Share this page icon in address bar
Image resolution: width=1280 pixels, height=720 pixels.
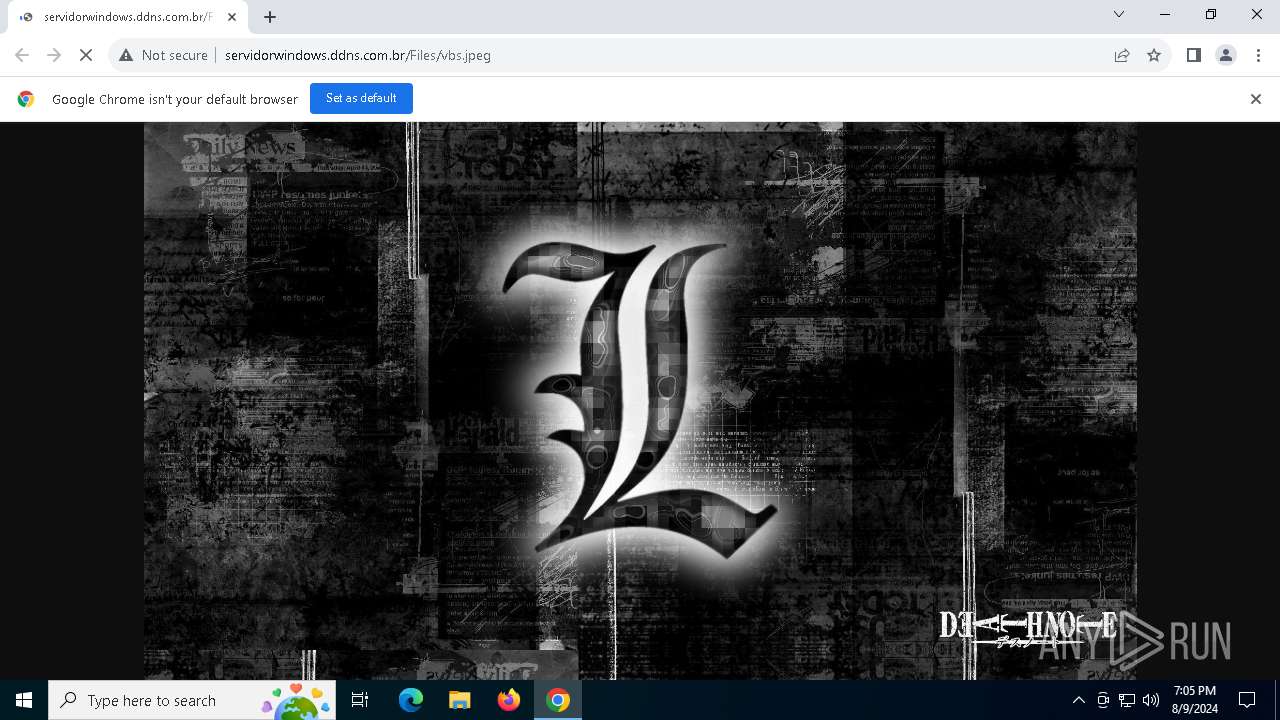click(1122, 55)
